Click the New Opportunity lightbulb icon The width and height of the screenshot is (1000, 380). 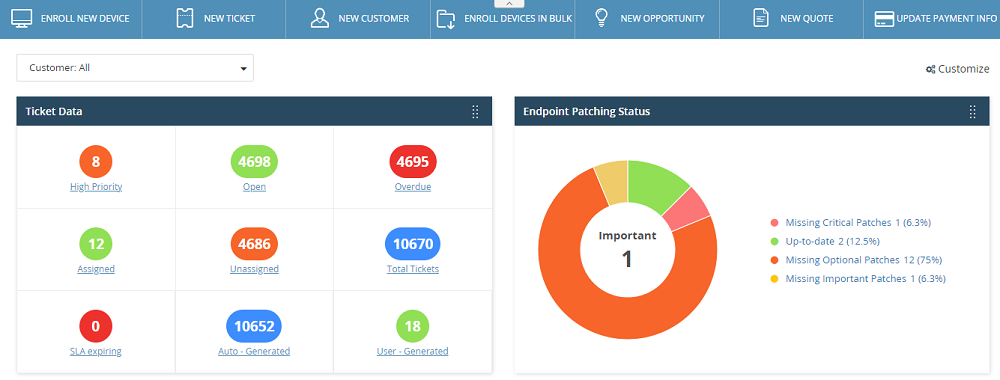tap(600, 18)
